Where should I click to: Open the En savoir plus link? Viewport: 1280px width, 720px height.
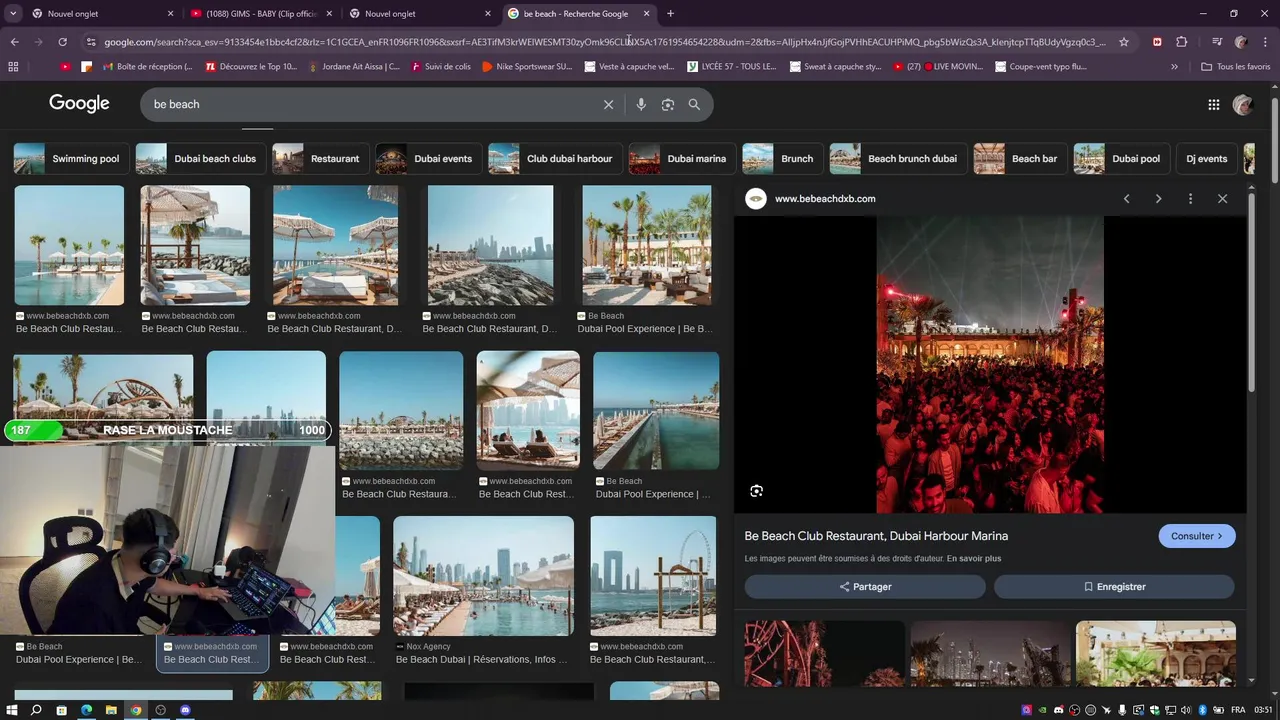(973, 559)
